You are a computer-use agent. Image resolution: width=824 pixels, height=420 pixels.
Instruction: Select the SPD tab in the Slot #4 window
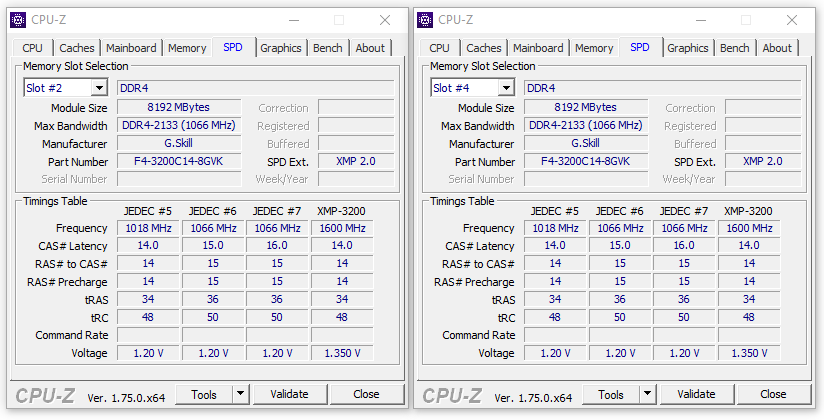click(640, 47)
